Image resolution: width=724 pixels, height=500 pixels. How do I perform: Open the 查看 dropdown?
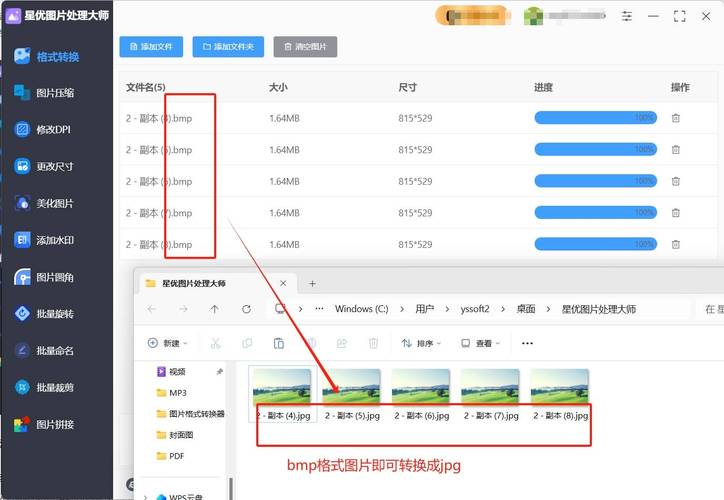coord(481,343)
